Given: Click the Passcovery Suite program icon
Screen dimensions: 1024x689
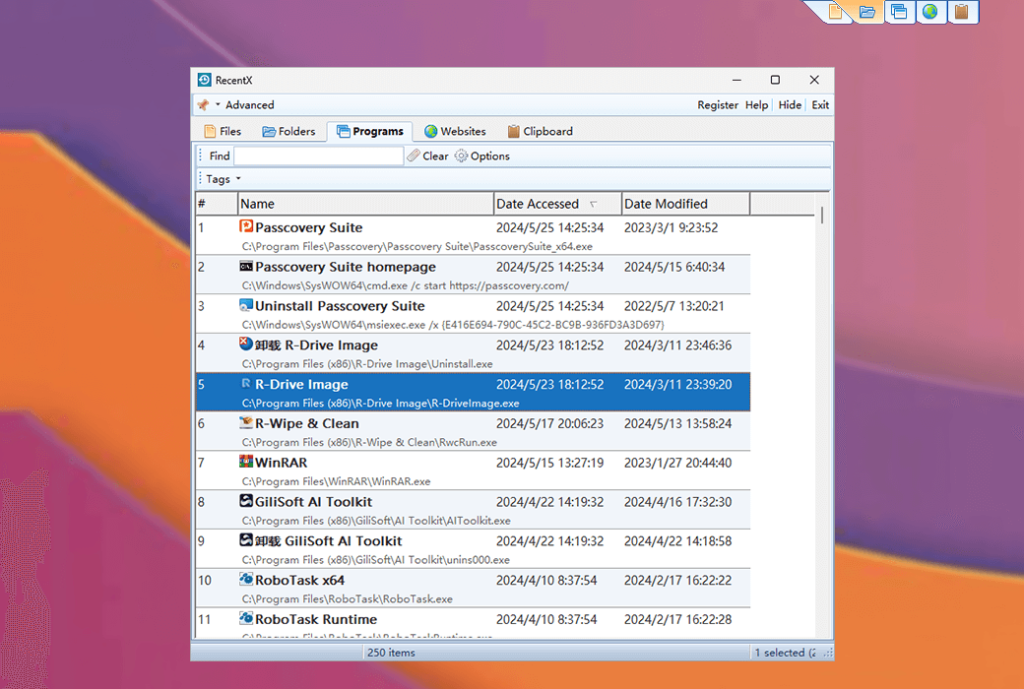Looking at the screenshot, I should (x=246, y=226).
